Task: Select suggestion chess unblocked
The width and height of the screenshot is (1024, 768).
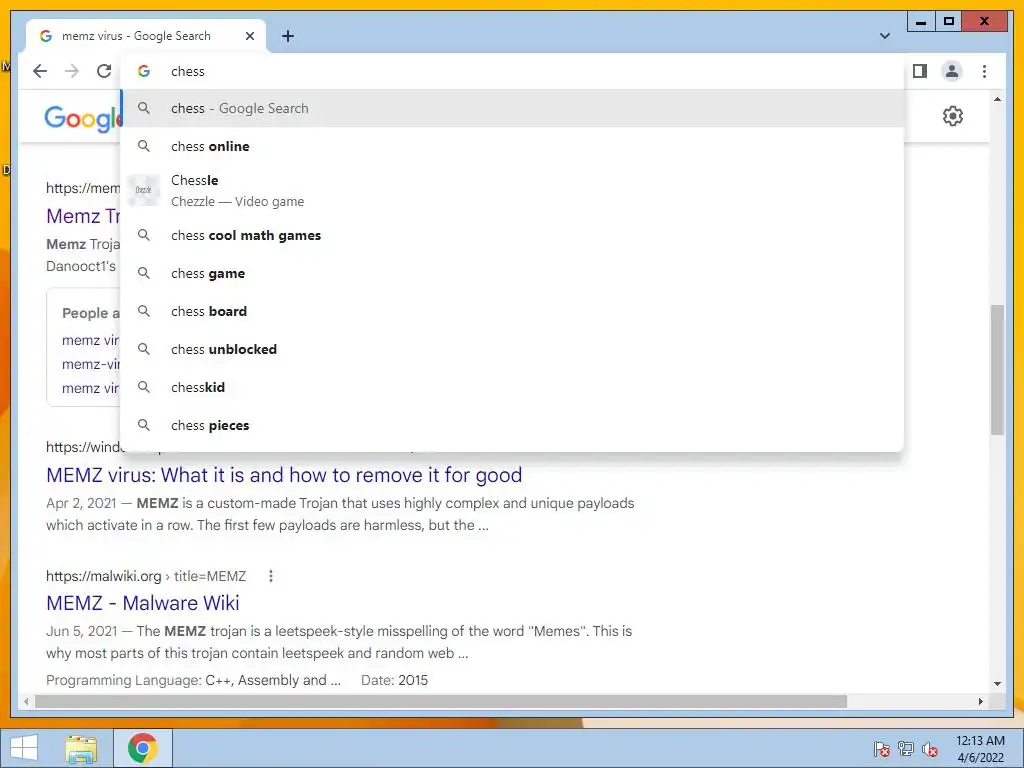Action: [x=513, y=349]
